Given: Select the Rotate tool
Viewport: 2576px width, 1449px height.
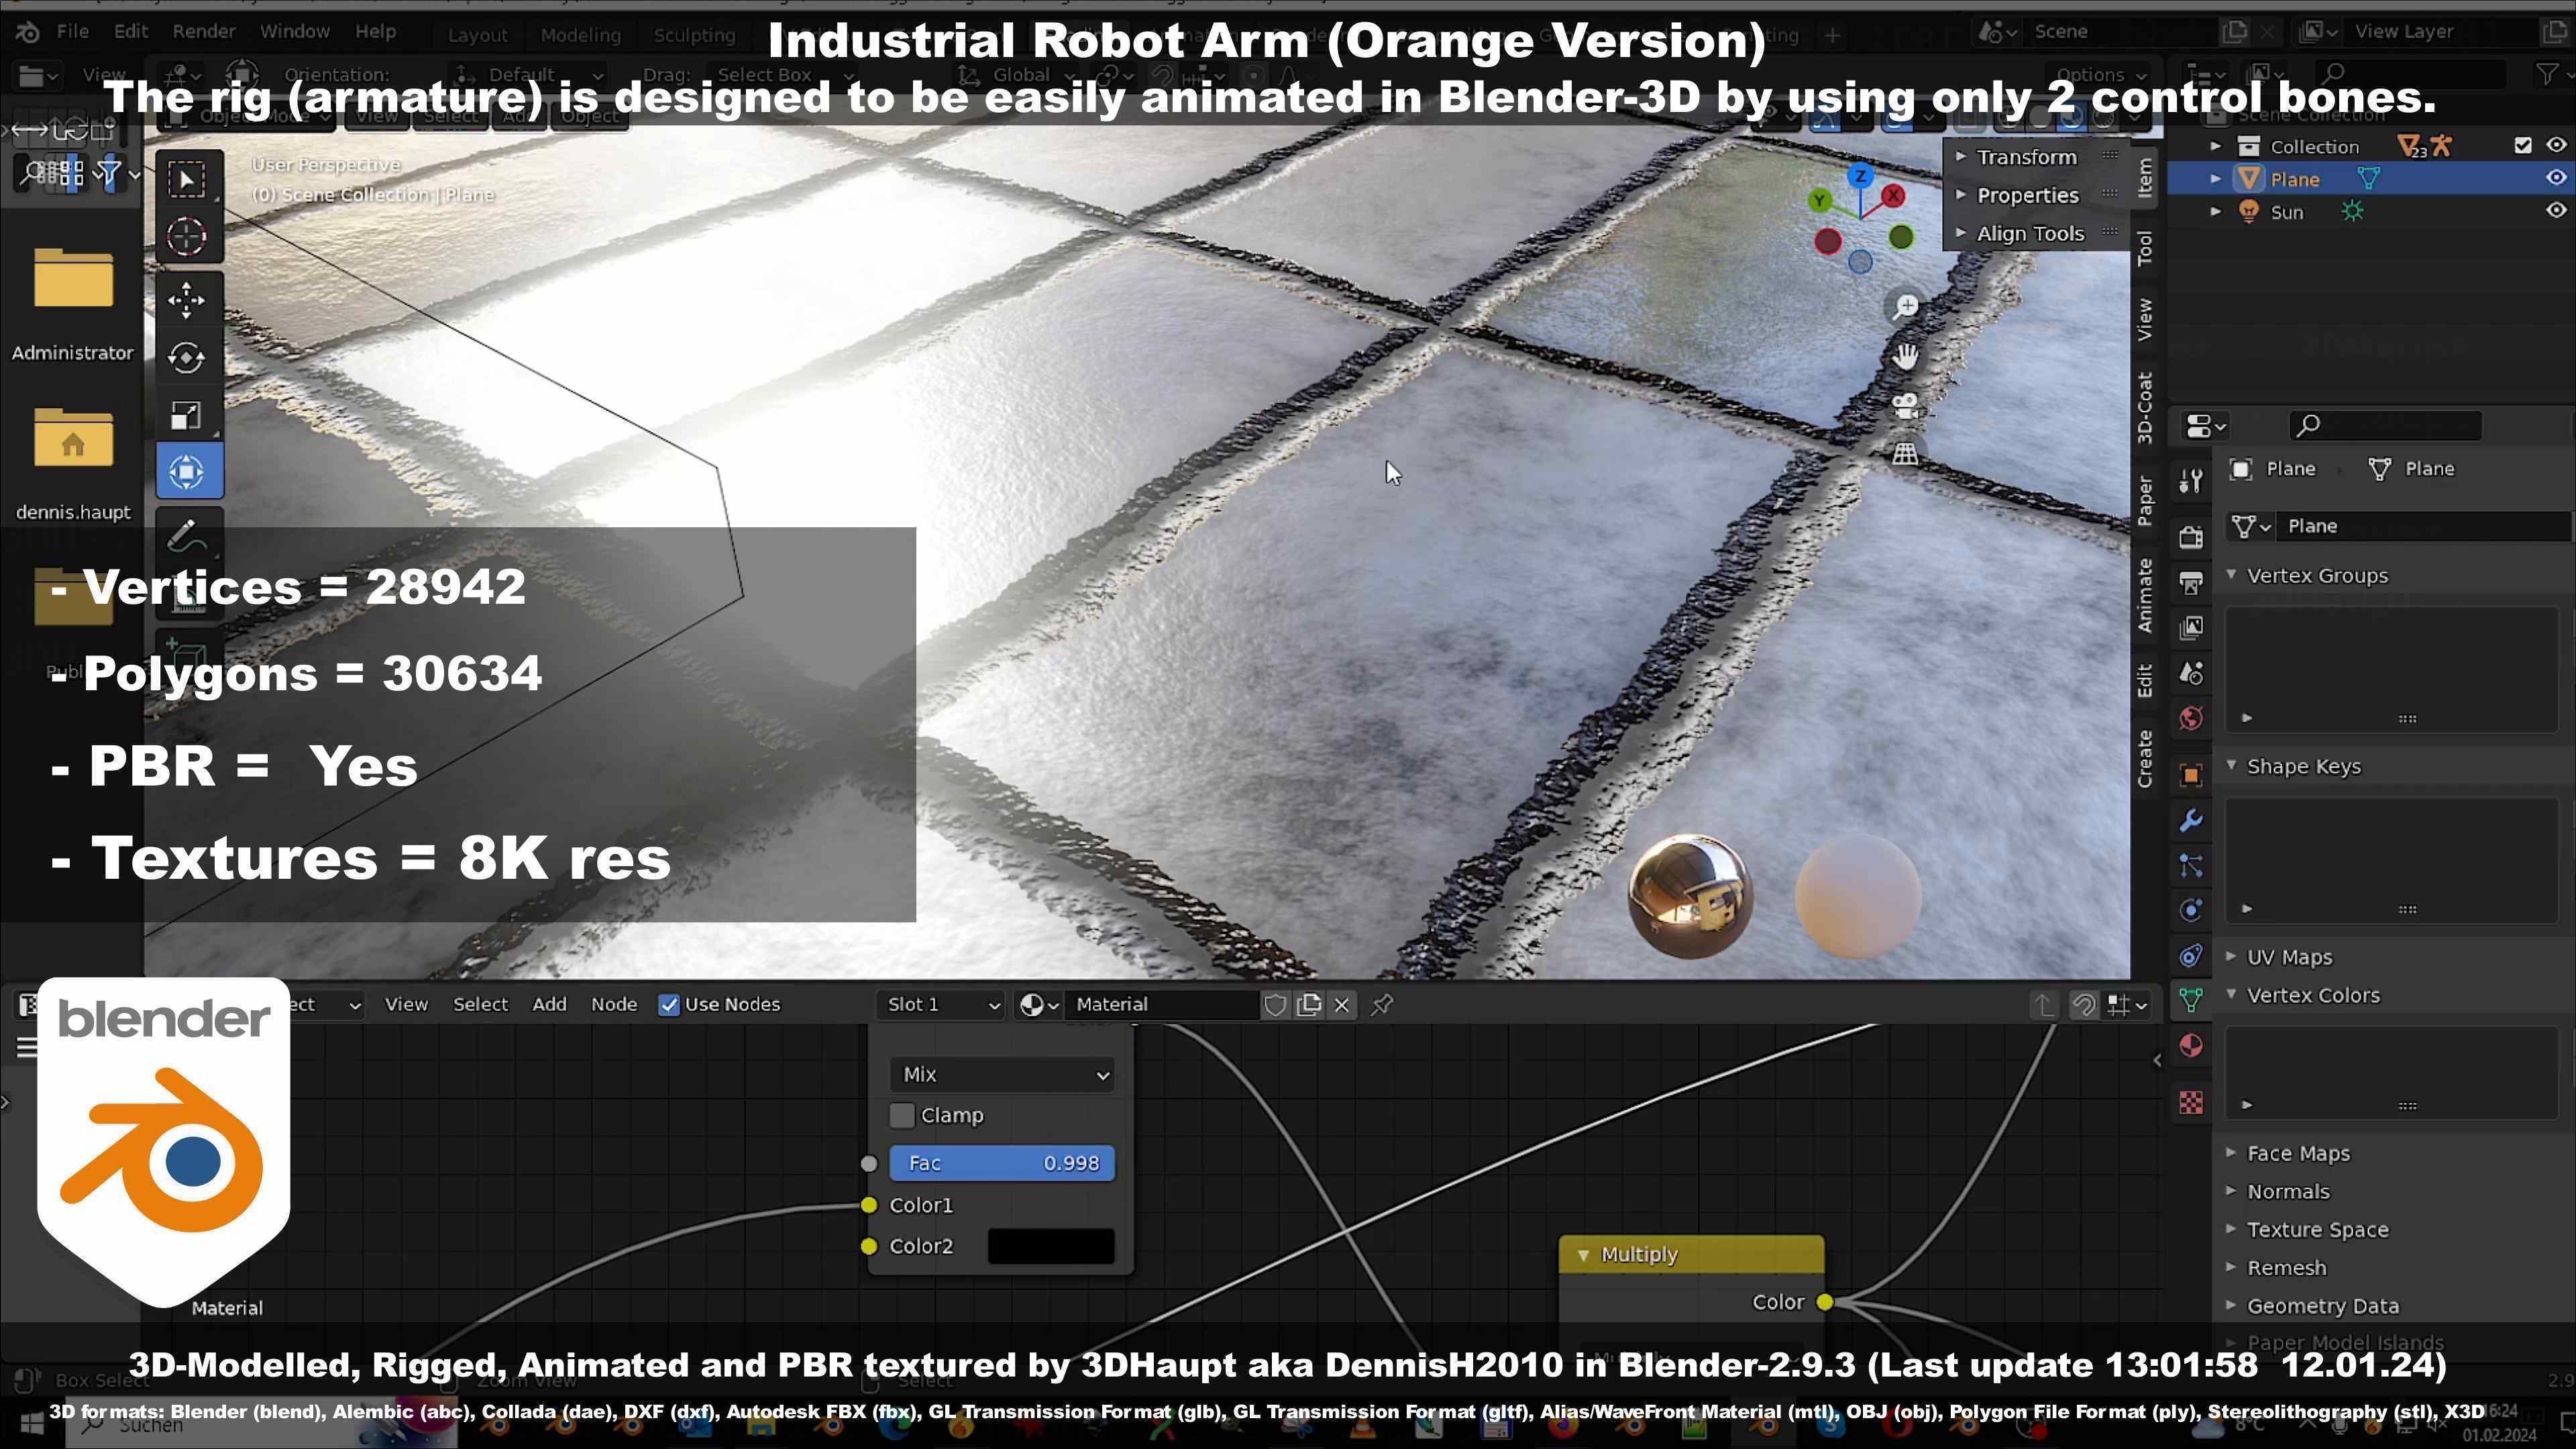Looking at the screenshot, I should [187, 358].
